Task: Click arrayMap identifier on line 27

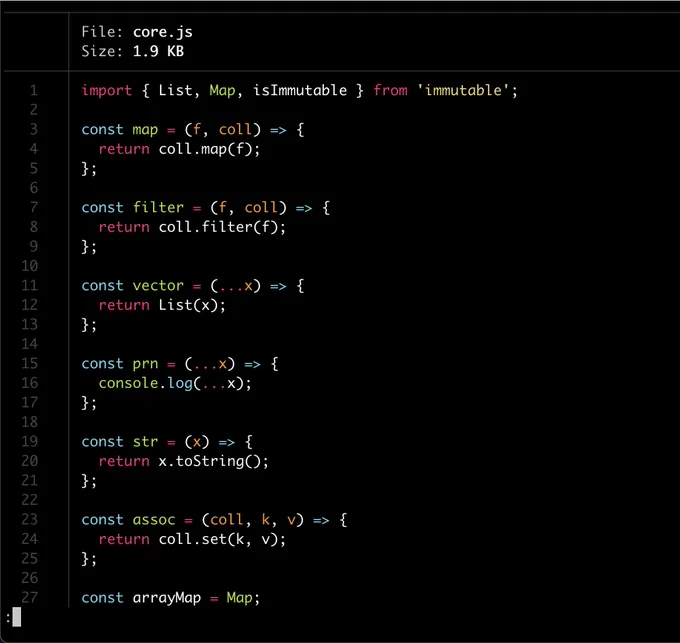Action: [x=167, y=598]
